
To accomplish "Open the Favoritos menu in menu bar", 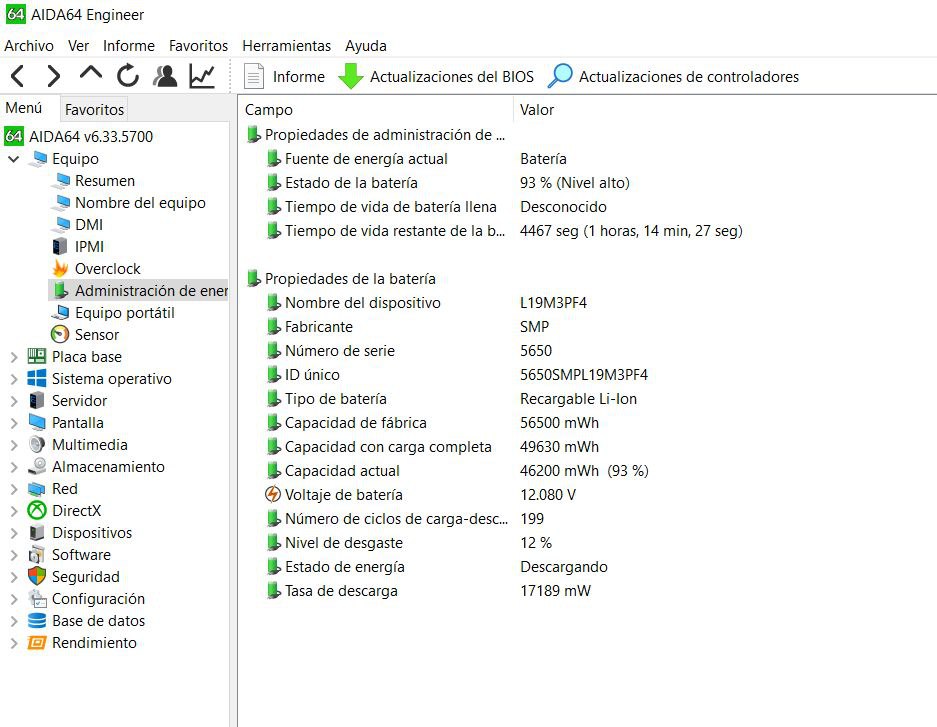I will click(198, 45).
